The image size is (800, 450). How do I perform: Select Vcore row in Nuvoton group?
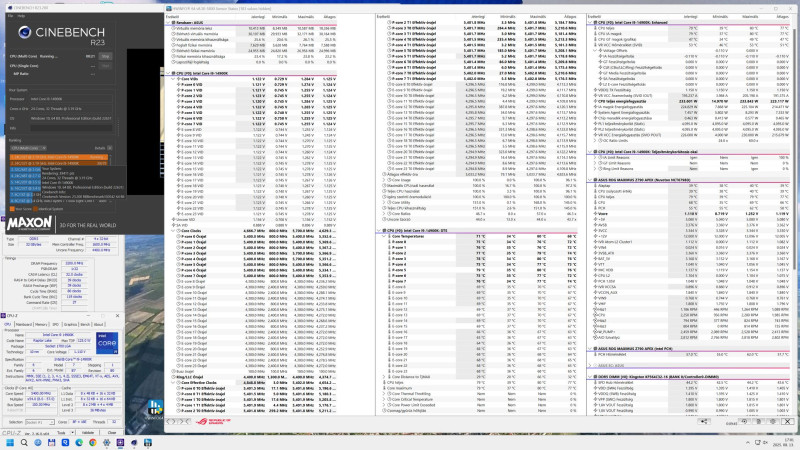coord(689,214)
